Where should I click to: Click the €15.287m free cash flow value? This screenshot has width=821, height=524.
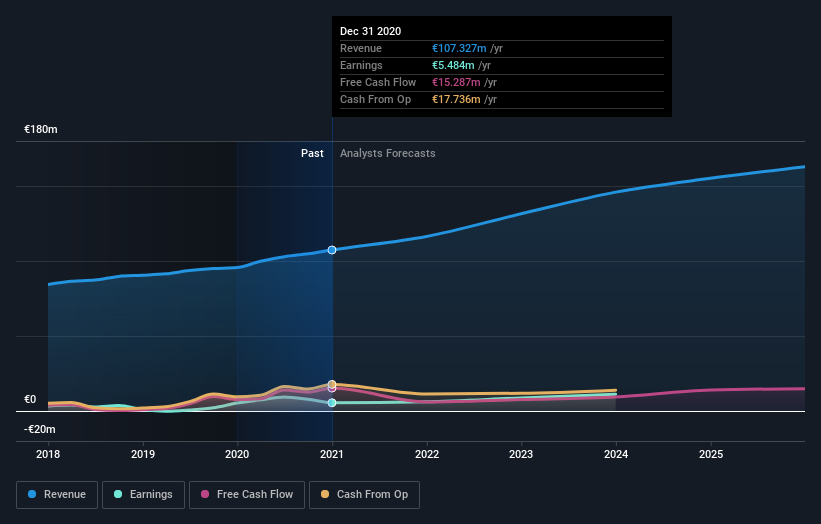click(456, 82)
